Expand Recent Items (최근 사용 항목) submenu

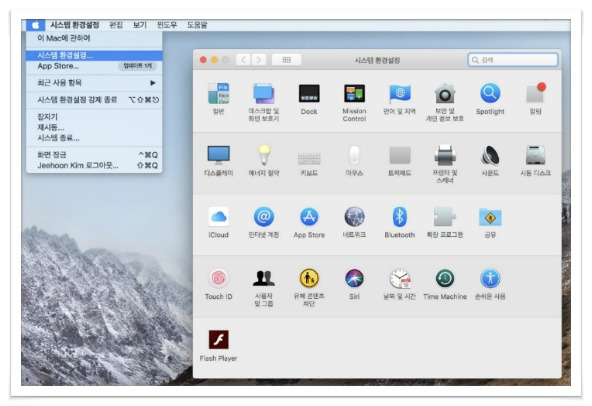[94, 83]
